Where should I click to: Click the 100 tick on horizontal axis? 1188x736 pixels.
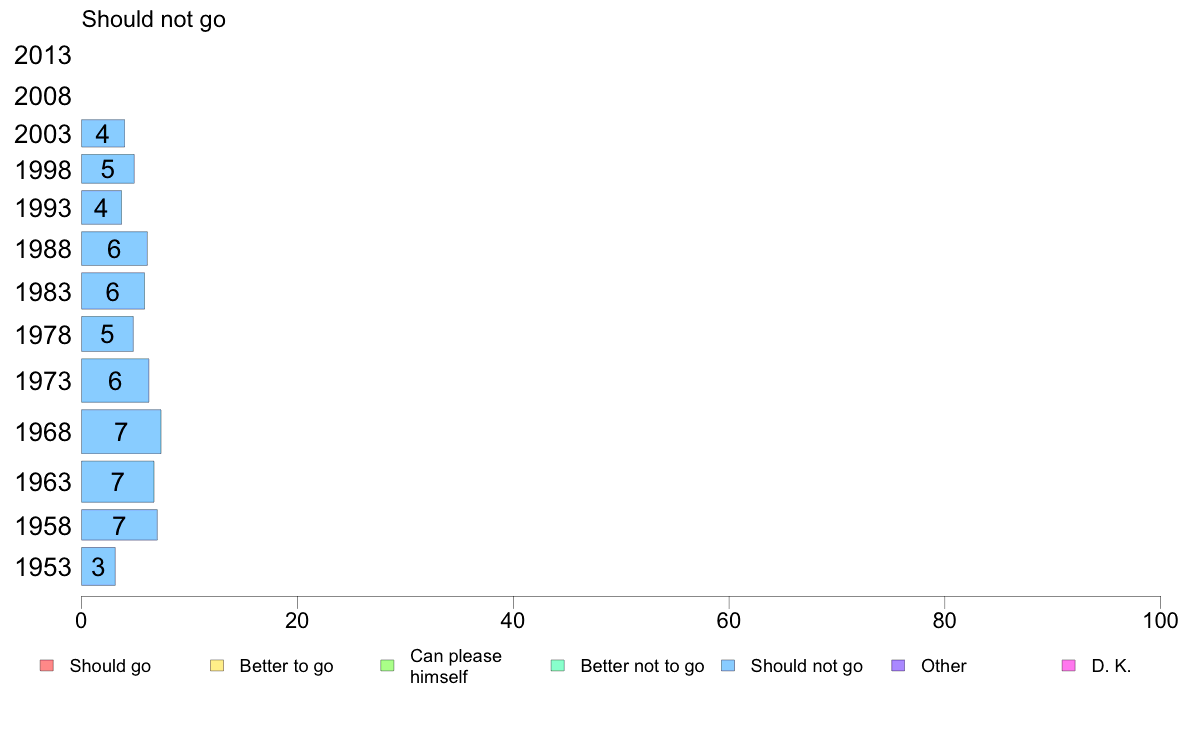(x=1160, y=621)
